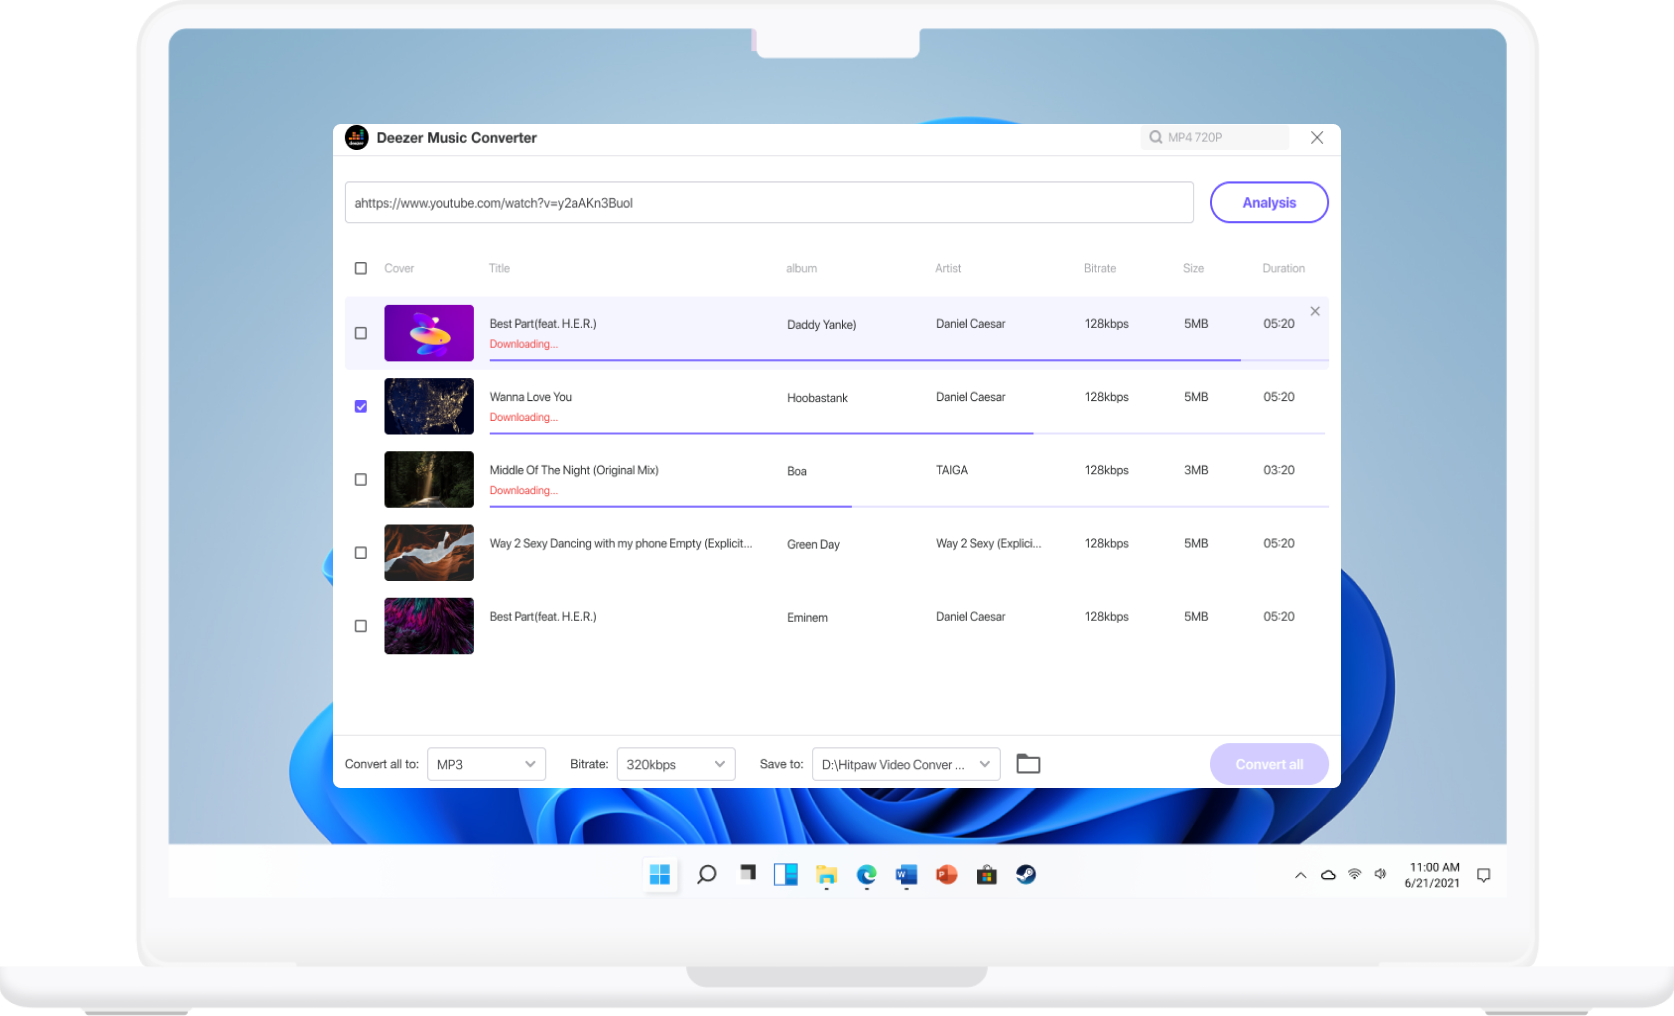Click the last Best Part colorful cover
The height and width of the screenshot is (1016, 1674).
429,626
